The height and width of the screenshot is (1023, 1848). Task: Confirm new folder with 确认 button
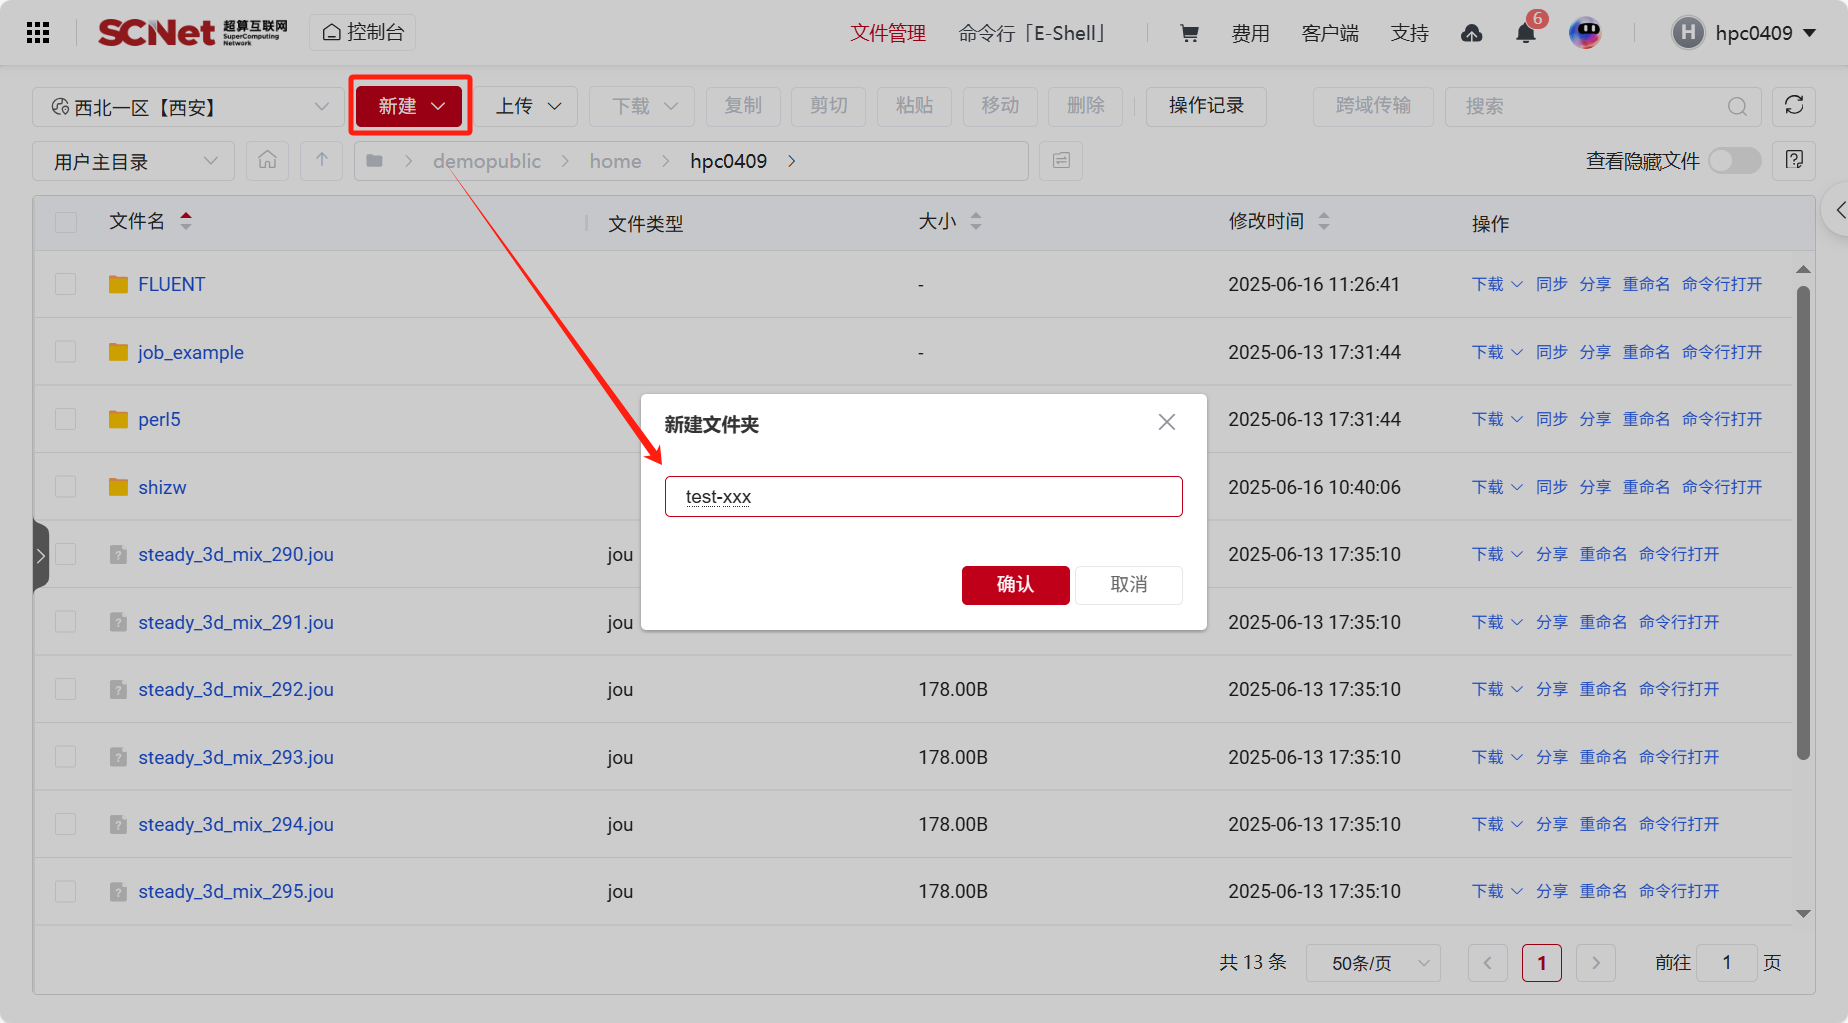click(x=1015, y=585)
